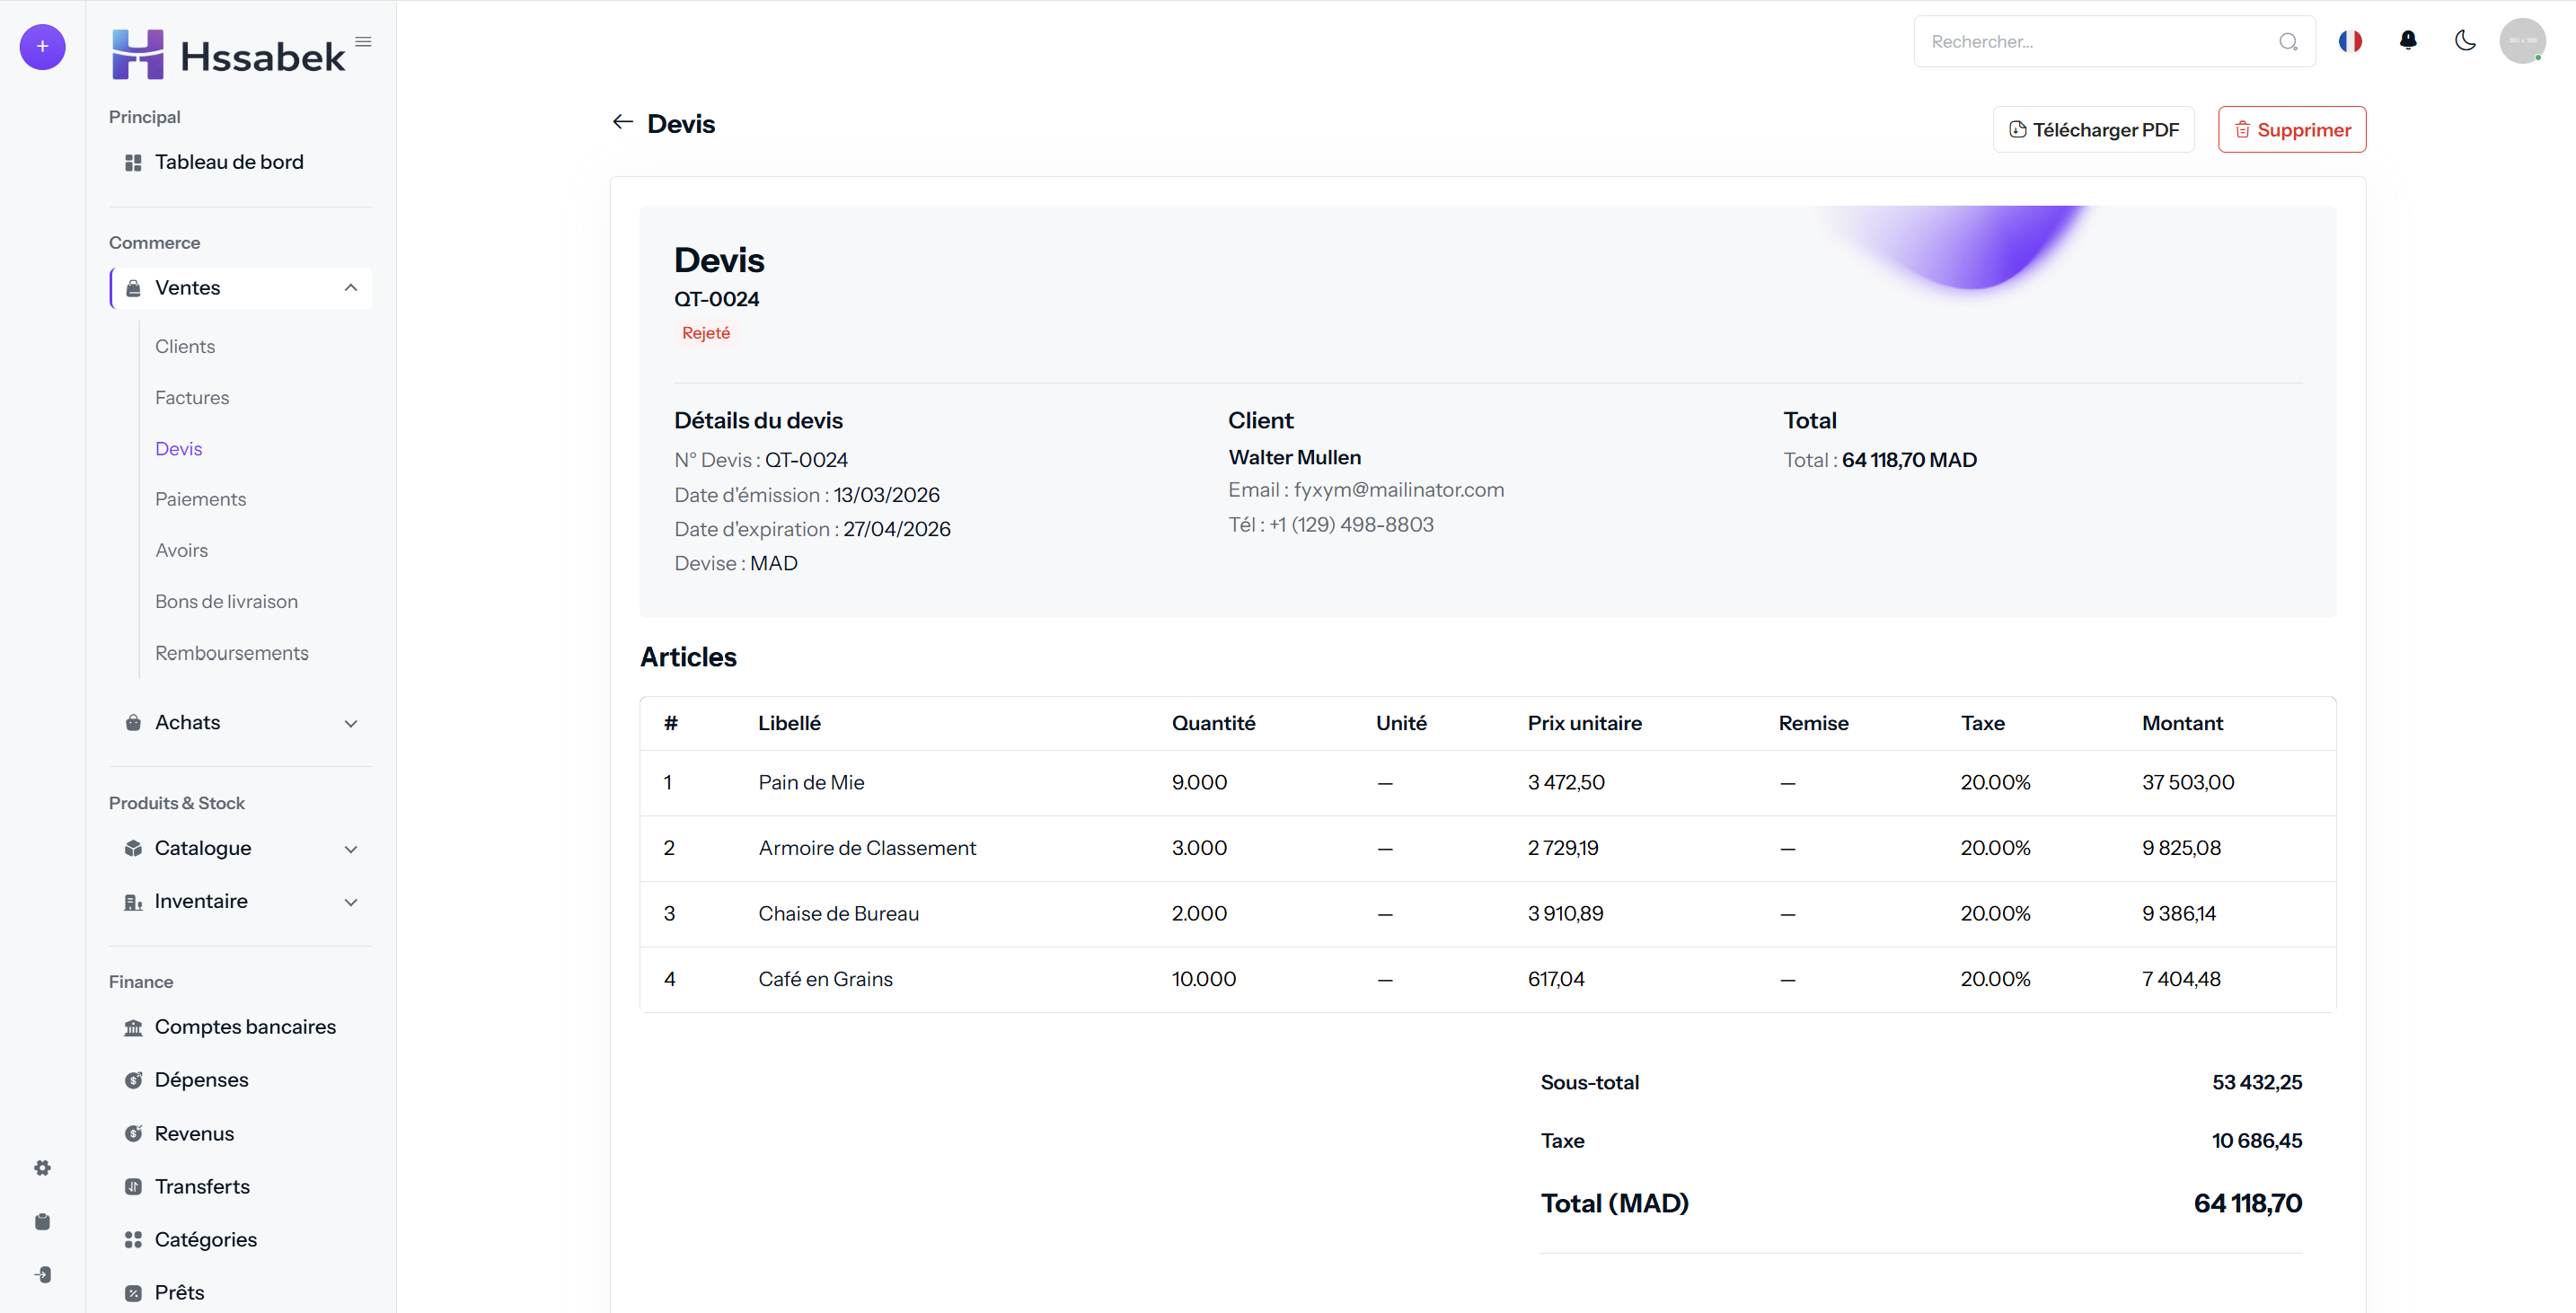This screenshot has width=2576, height=1313.
Task: Click the Comptes bancaires bank icon
Action: pyautogui.click(x=133, y=1027)
